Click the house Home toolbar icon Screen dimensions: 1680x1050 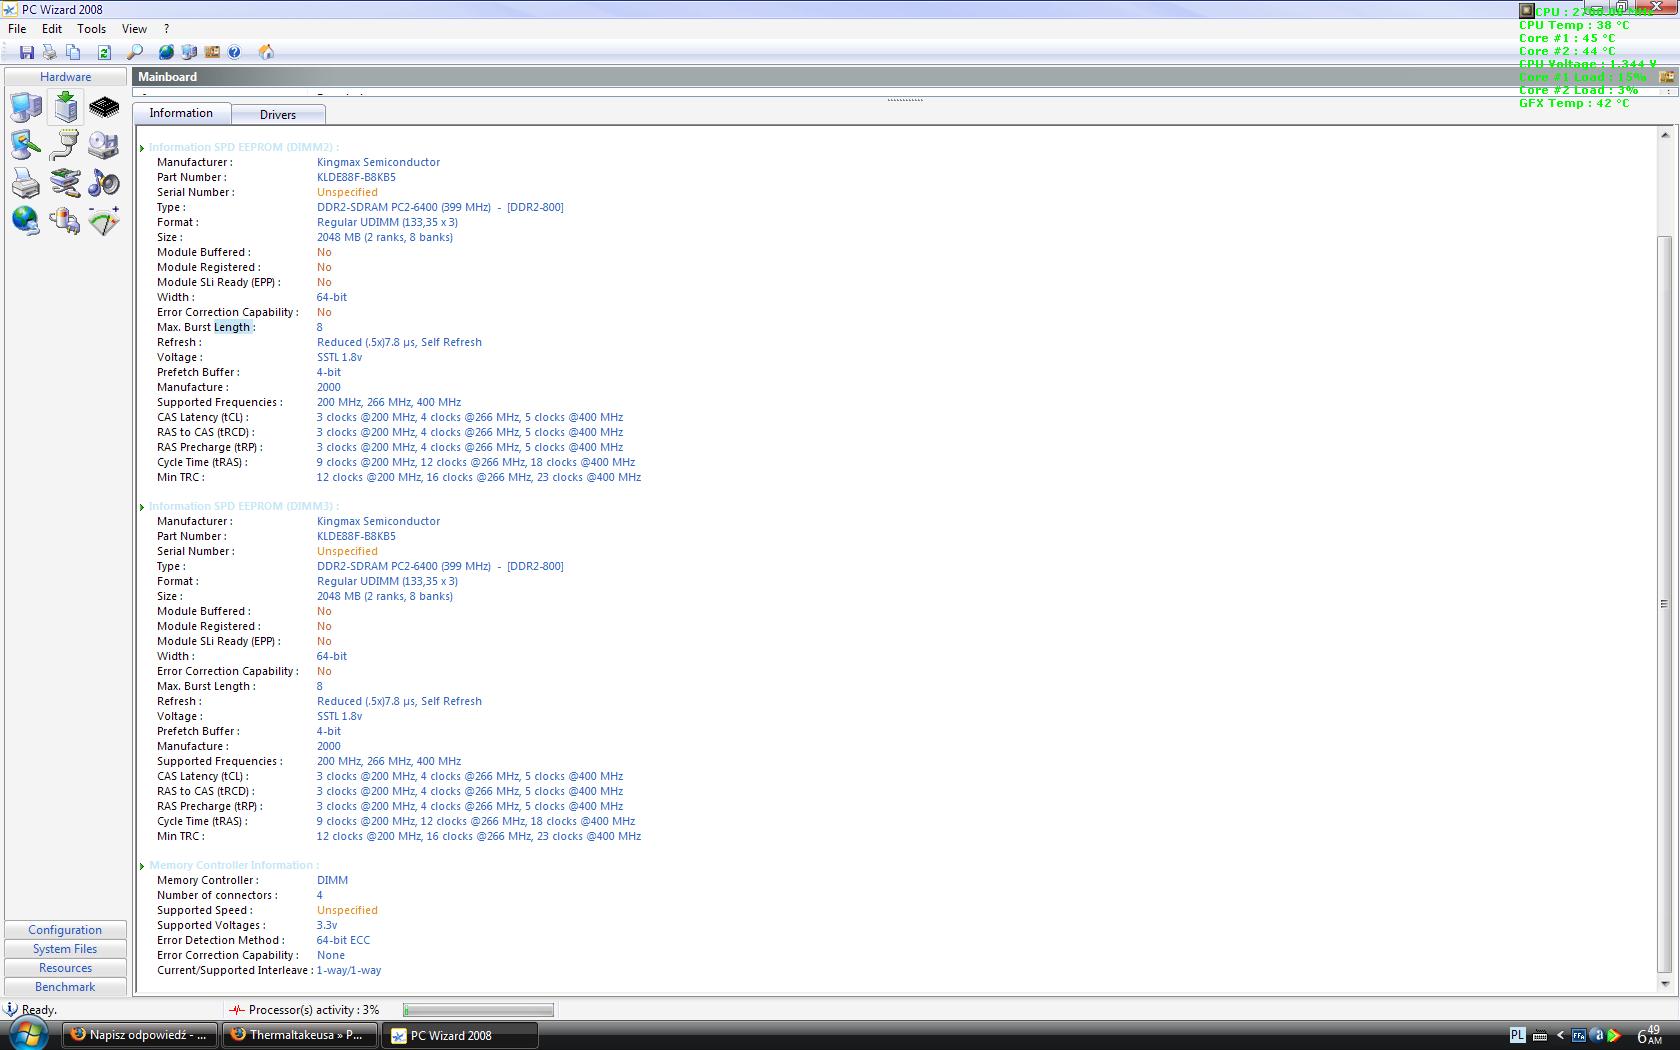(x=266, y=52)
